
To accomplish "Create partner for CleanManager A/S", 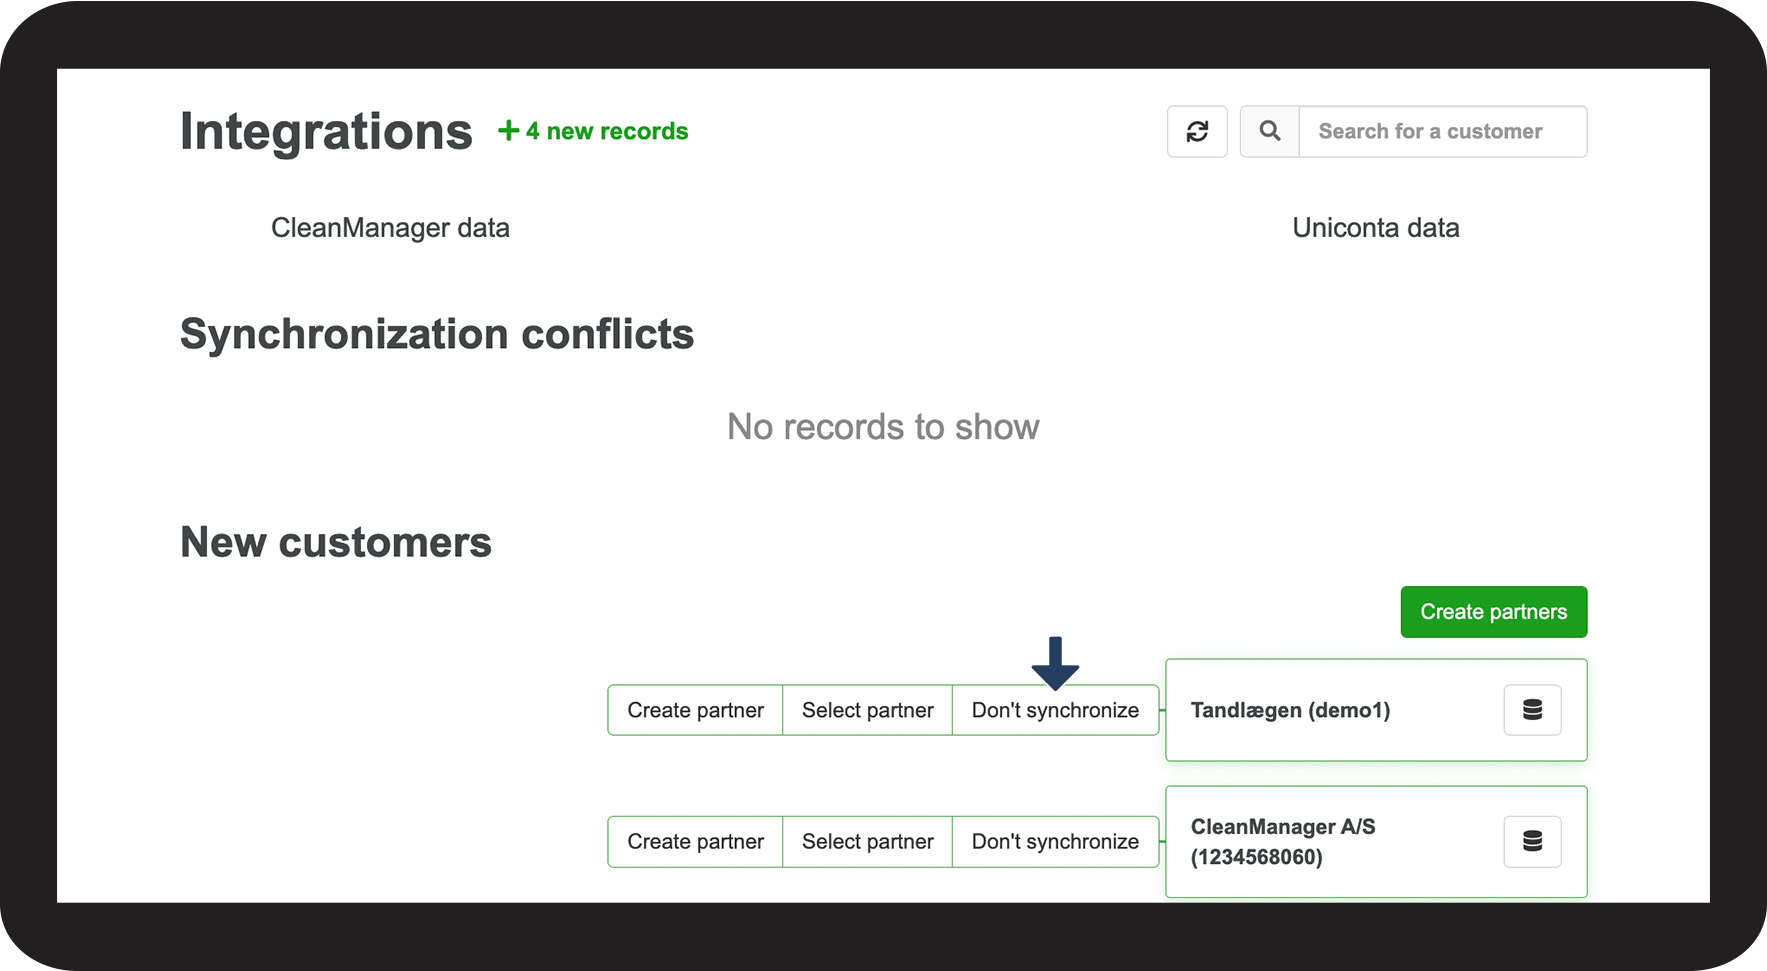I will coord(695,841).
